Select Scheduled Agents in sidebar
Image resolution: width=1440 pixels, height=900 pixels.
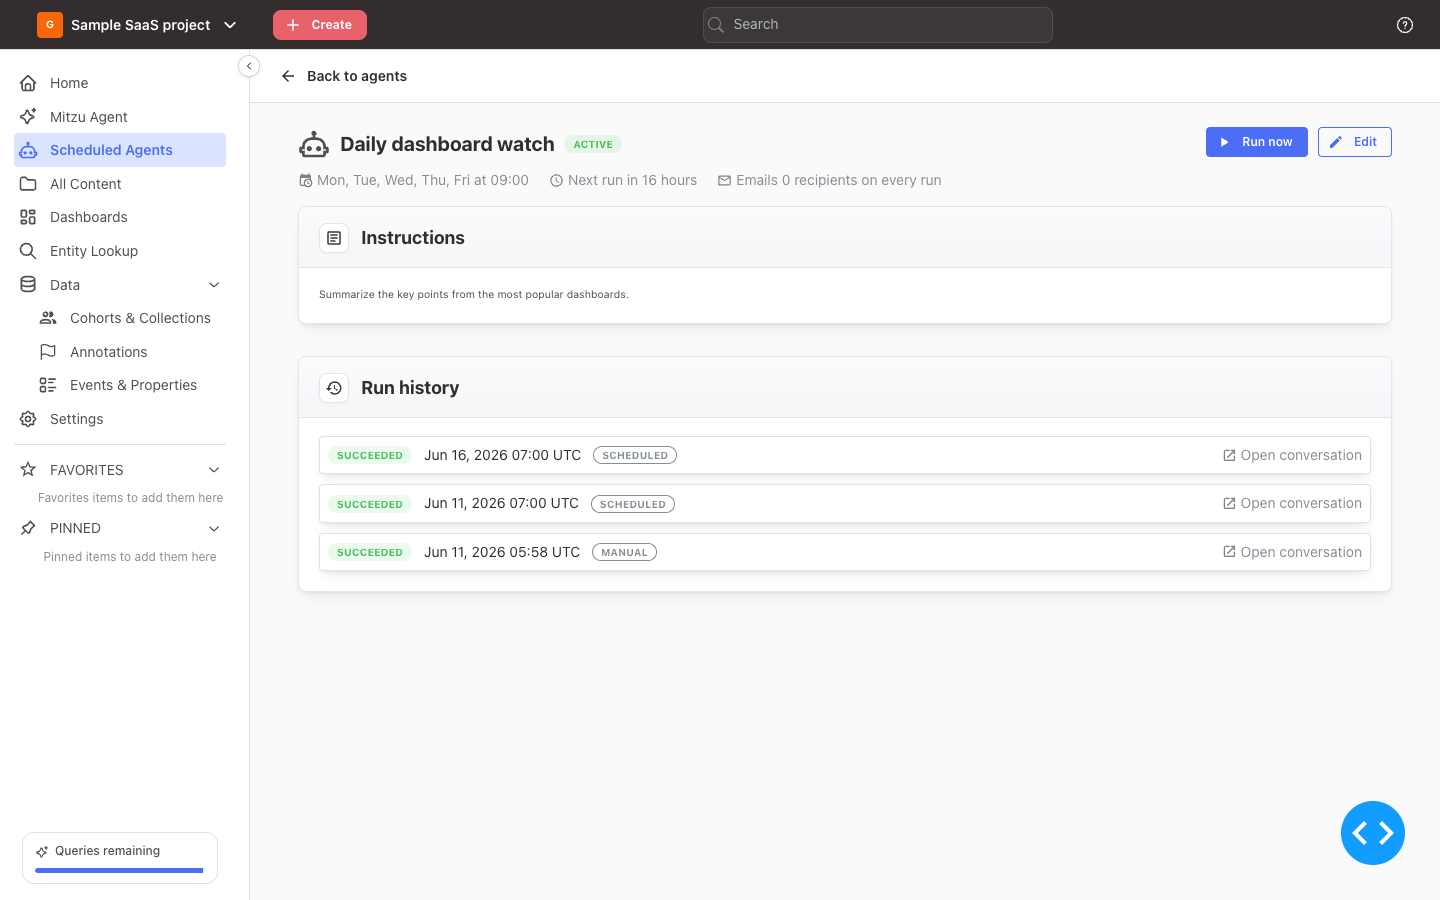pos(120,150)
